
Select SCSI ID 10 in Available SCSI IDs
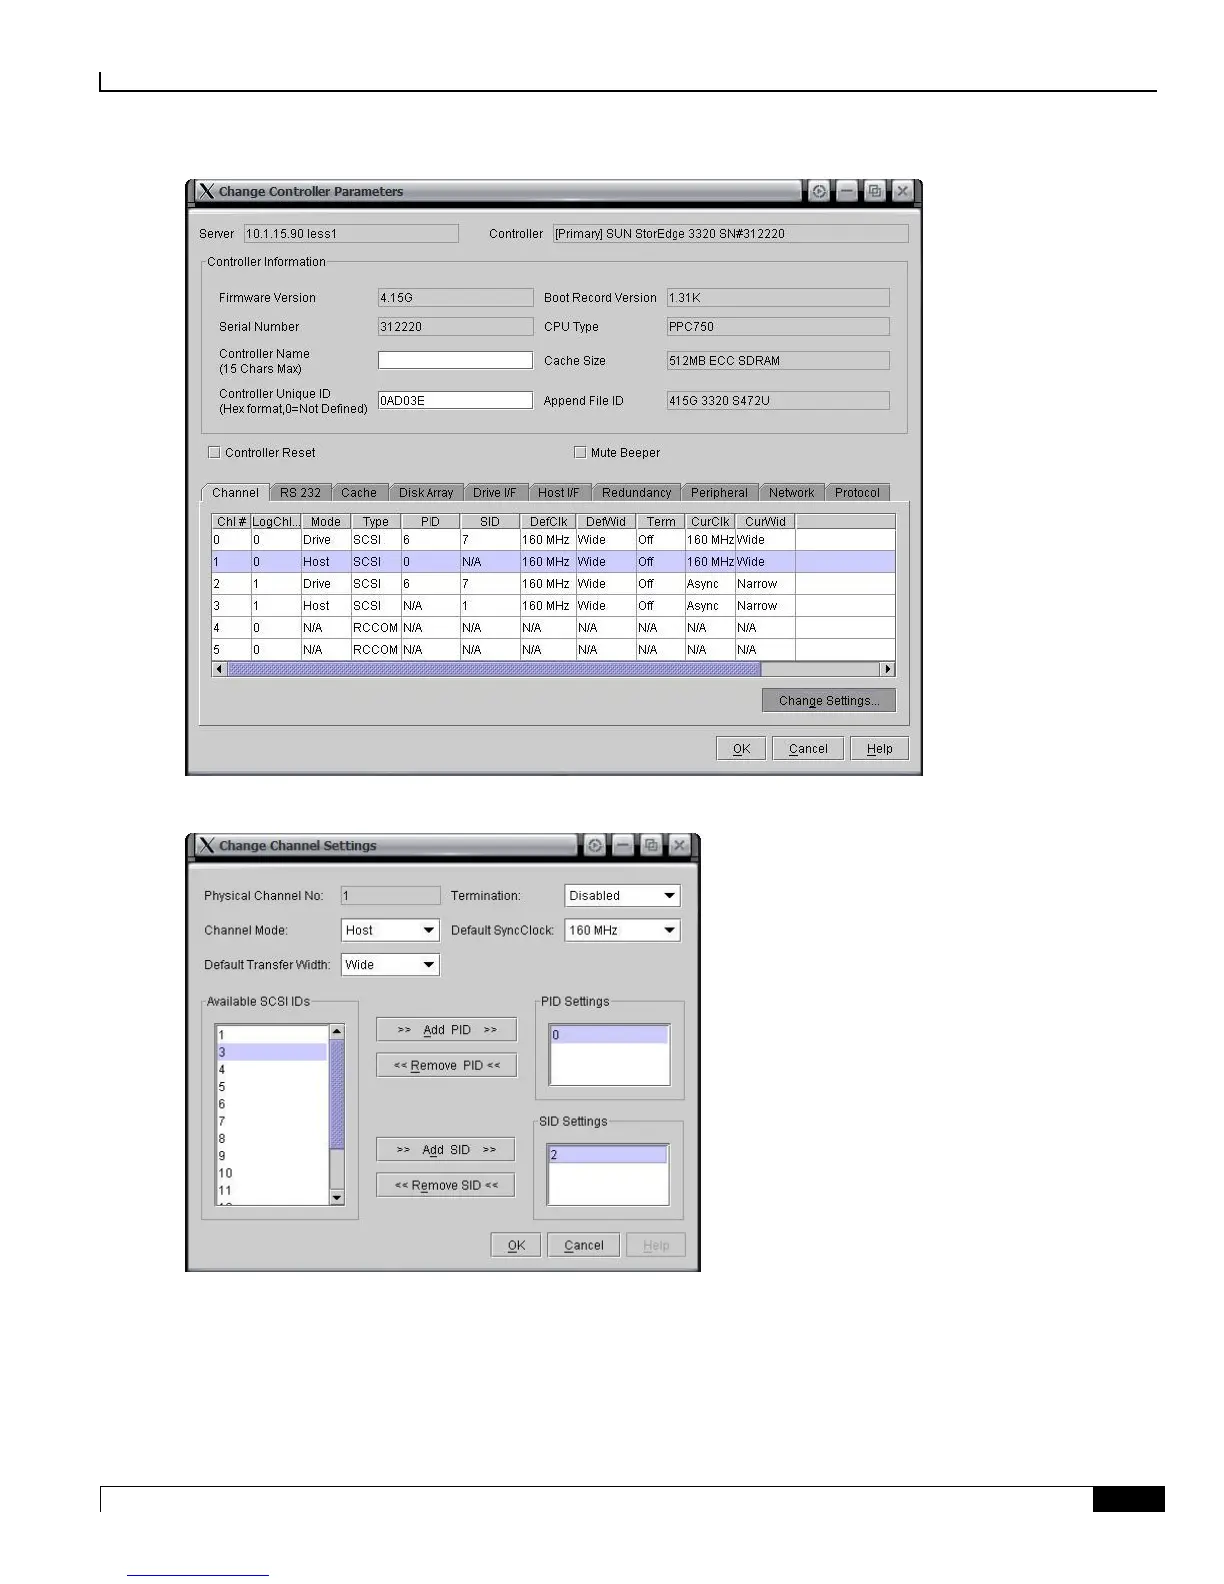pos(272,1173)
